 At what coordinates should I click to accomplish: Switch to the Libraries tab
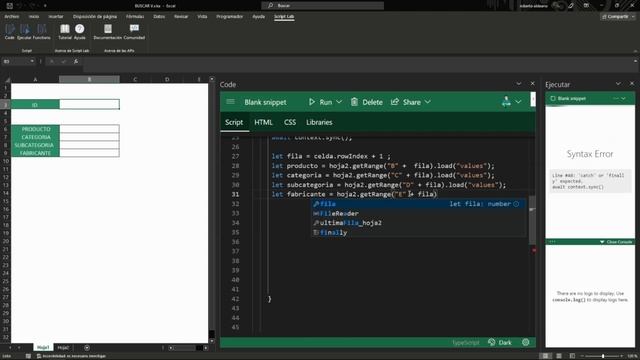click(x=319, y=122)
